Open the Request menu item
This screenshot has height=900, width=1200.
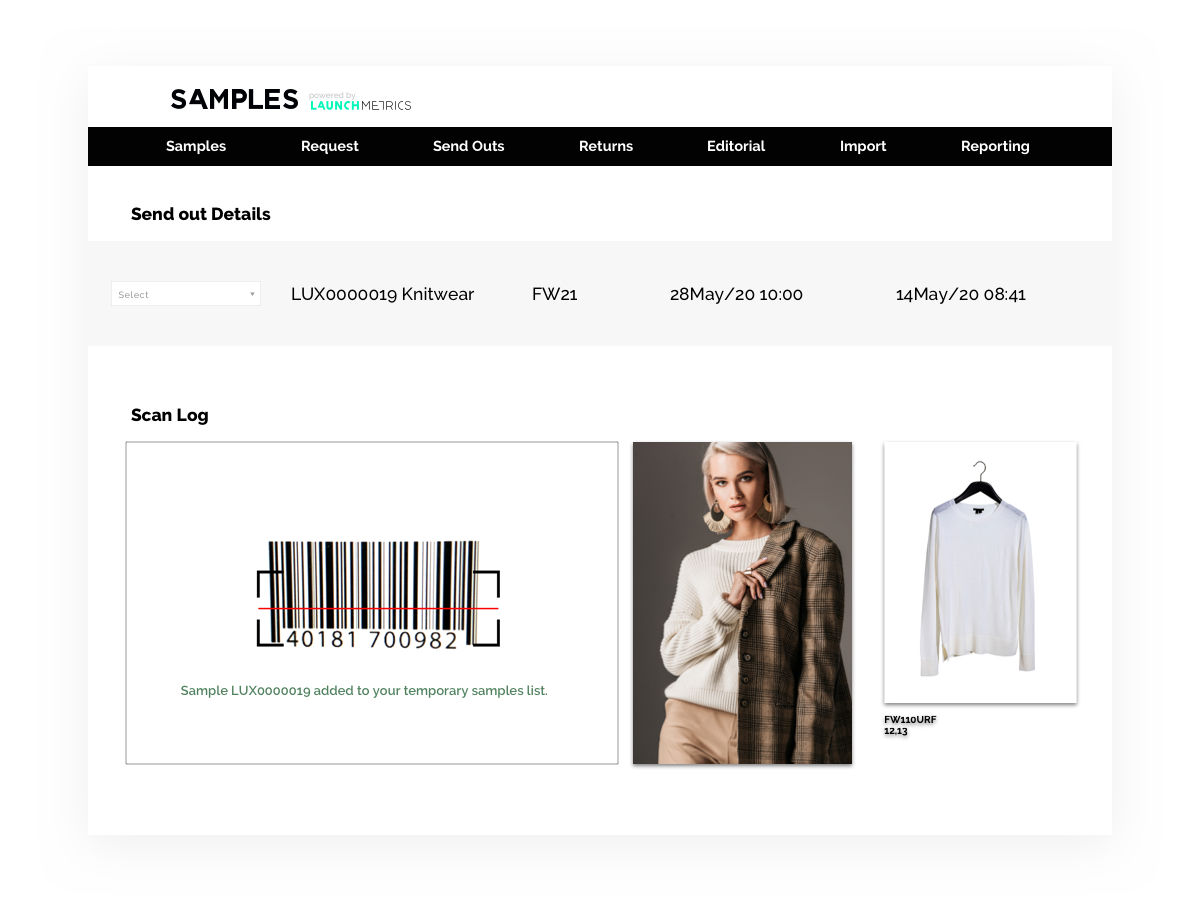tap(330, 146)
